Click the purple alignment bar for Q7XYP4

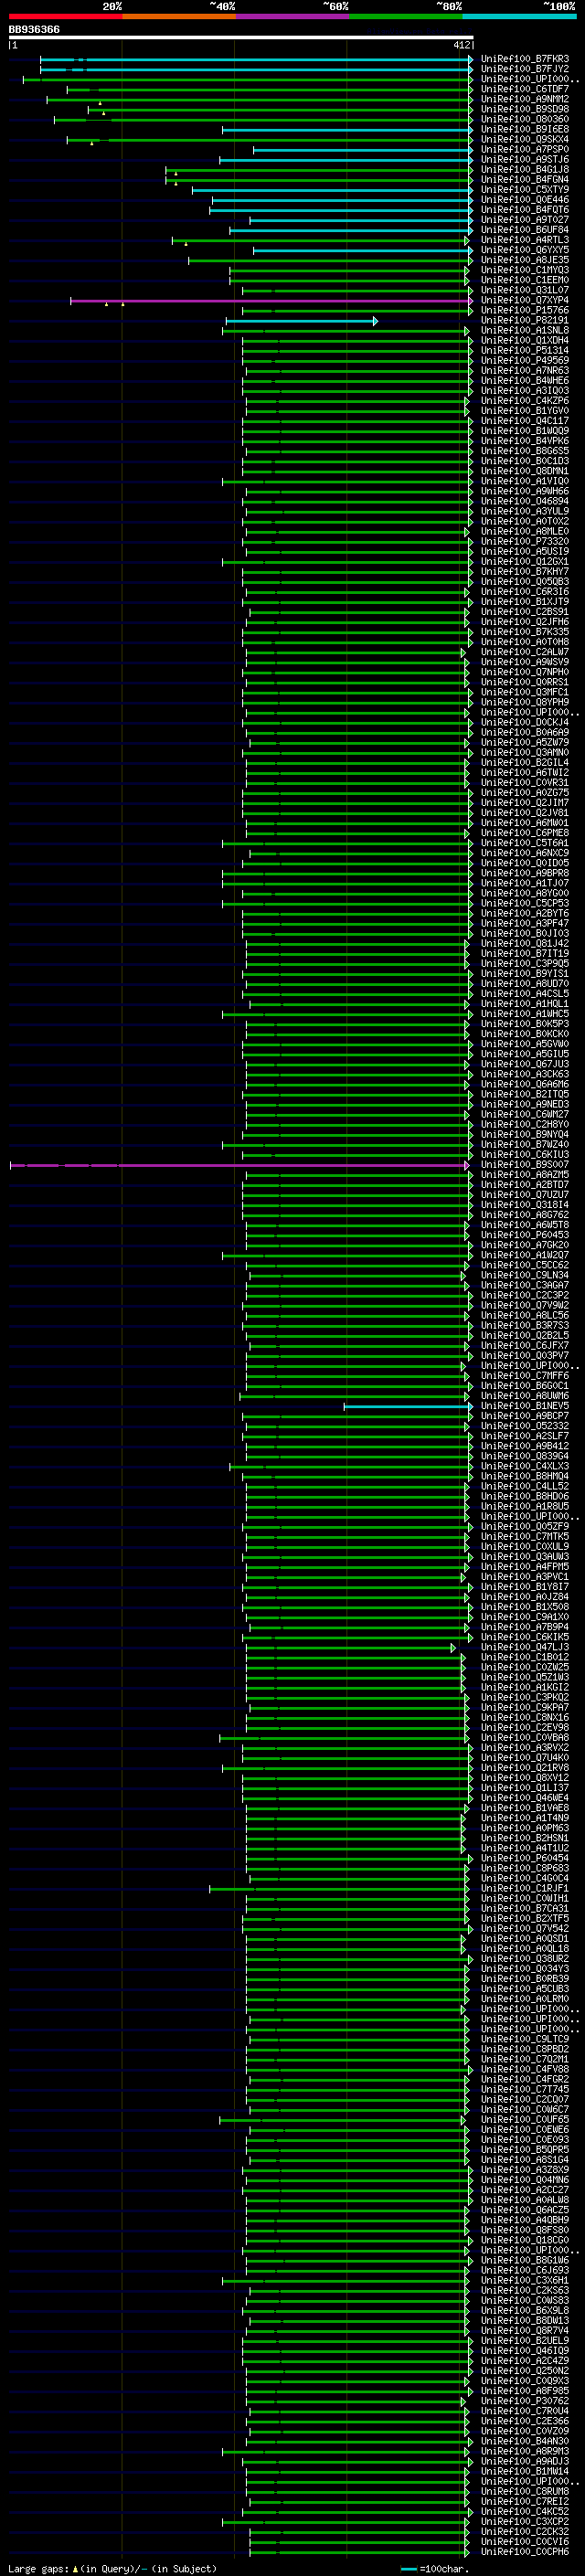click(x=271, y=300)
